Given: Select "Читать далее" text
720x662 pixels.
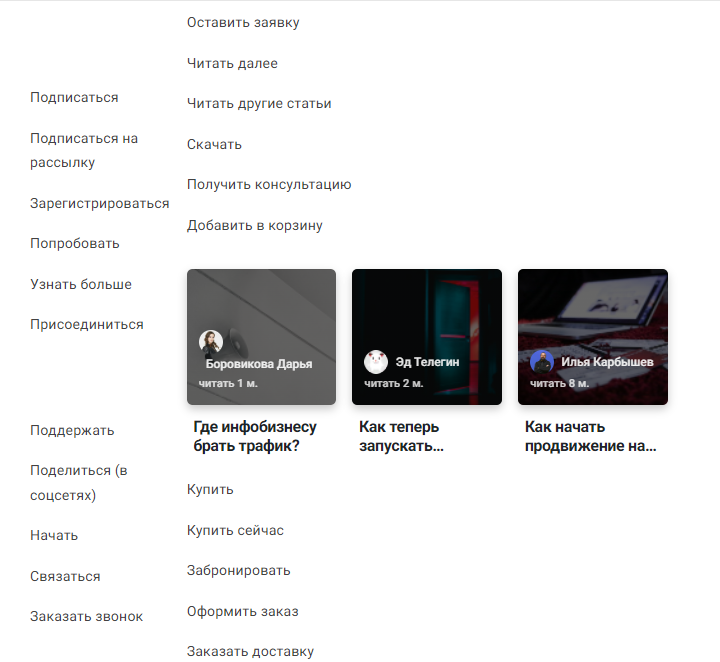Looking at the screenshot, I should 232,63.
